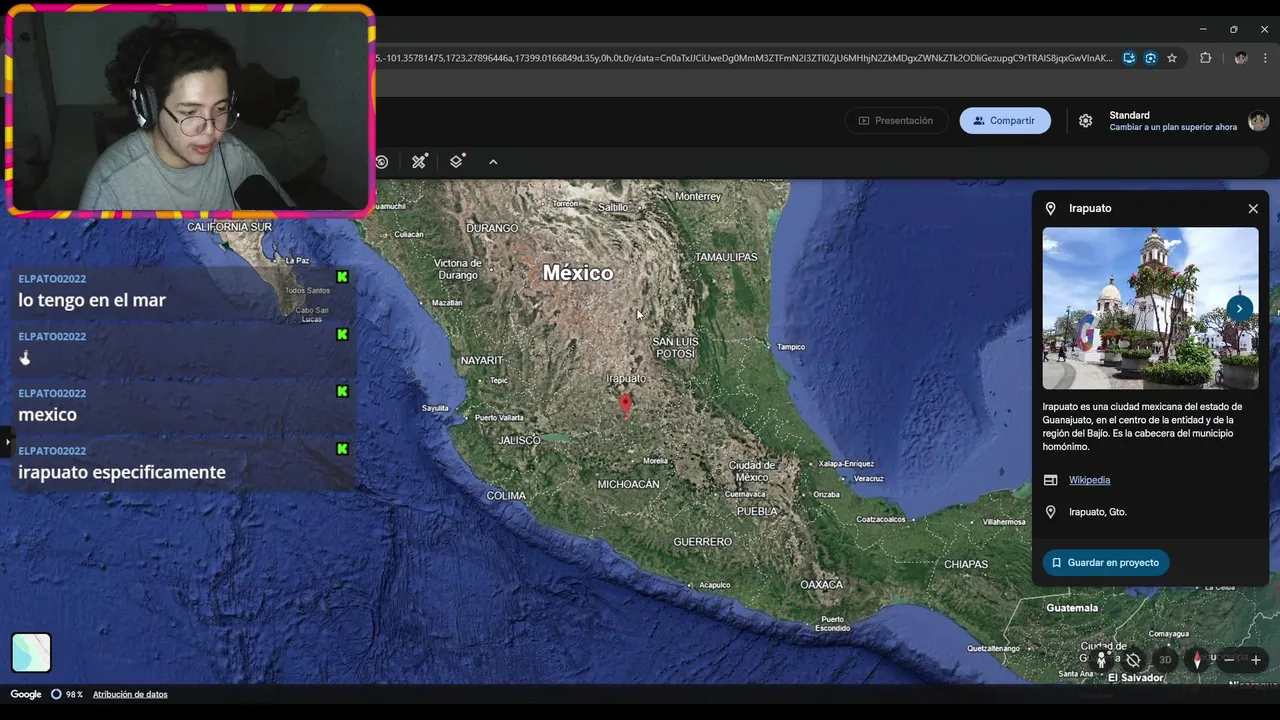This screenshot has width=1280, height=720.
Task: Switch map style via bottom-left thumbnail
Action: point(31,653)
